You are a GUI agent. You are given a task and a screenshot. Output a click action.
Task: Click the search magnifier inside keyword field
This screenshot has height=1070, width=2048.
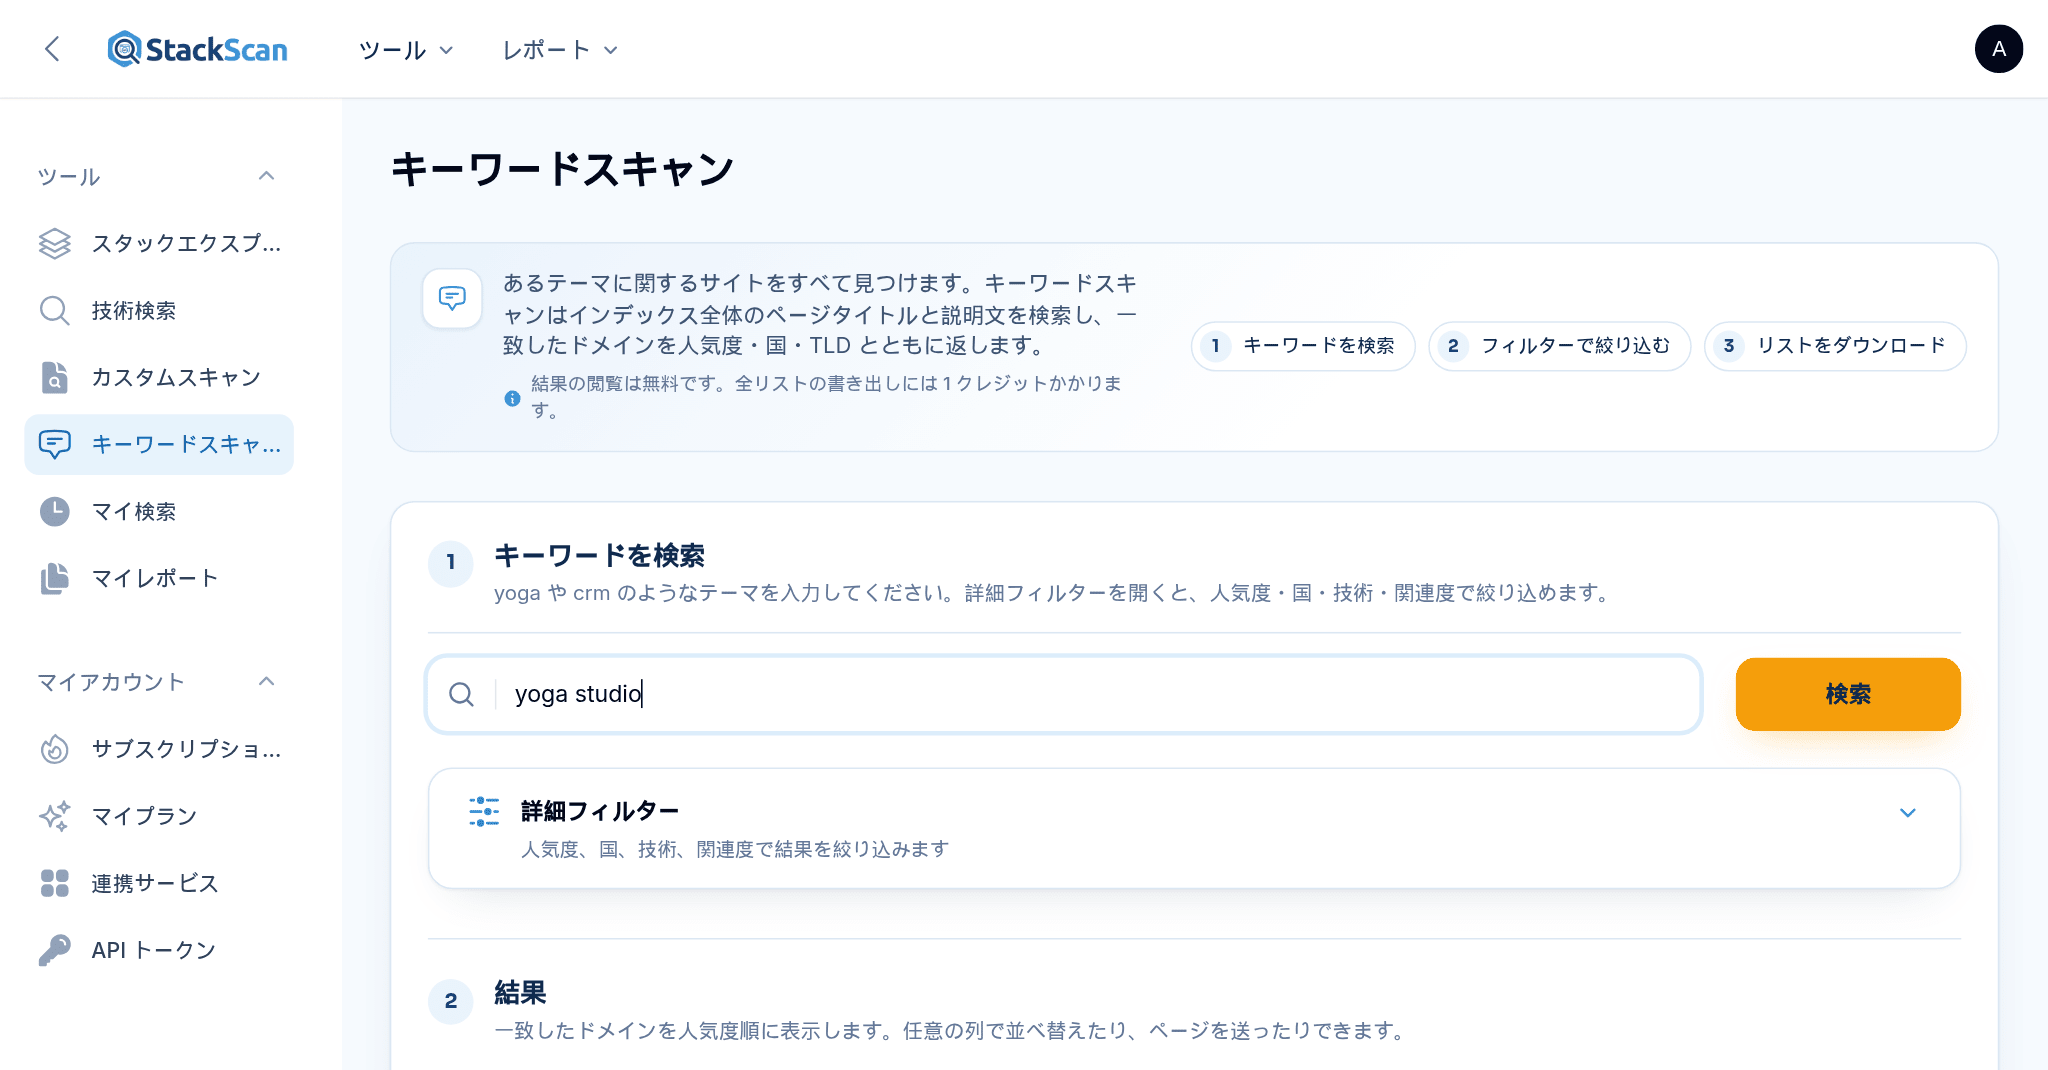coord(461,694)
